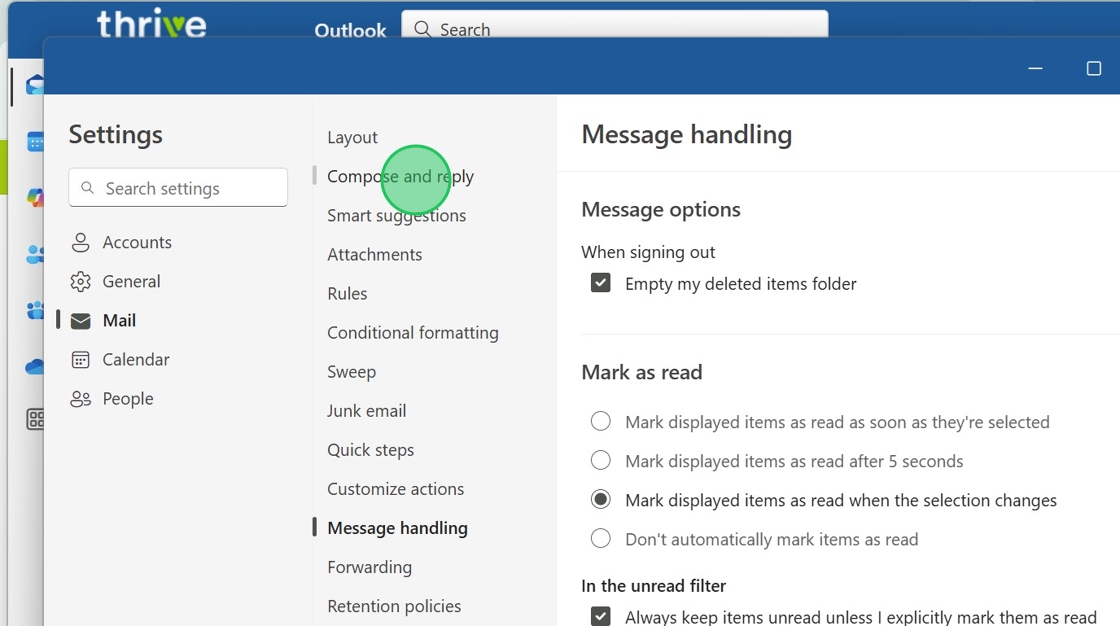Viewport: 1120px width, 626px height.
Task: Open OneDrive from the app rail
Action: click(35, 367)
